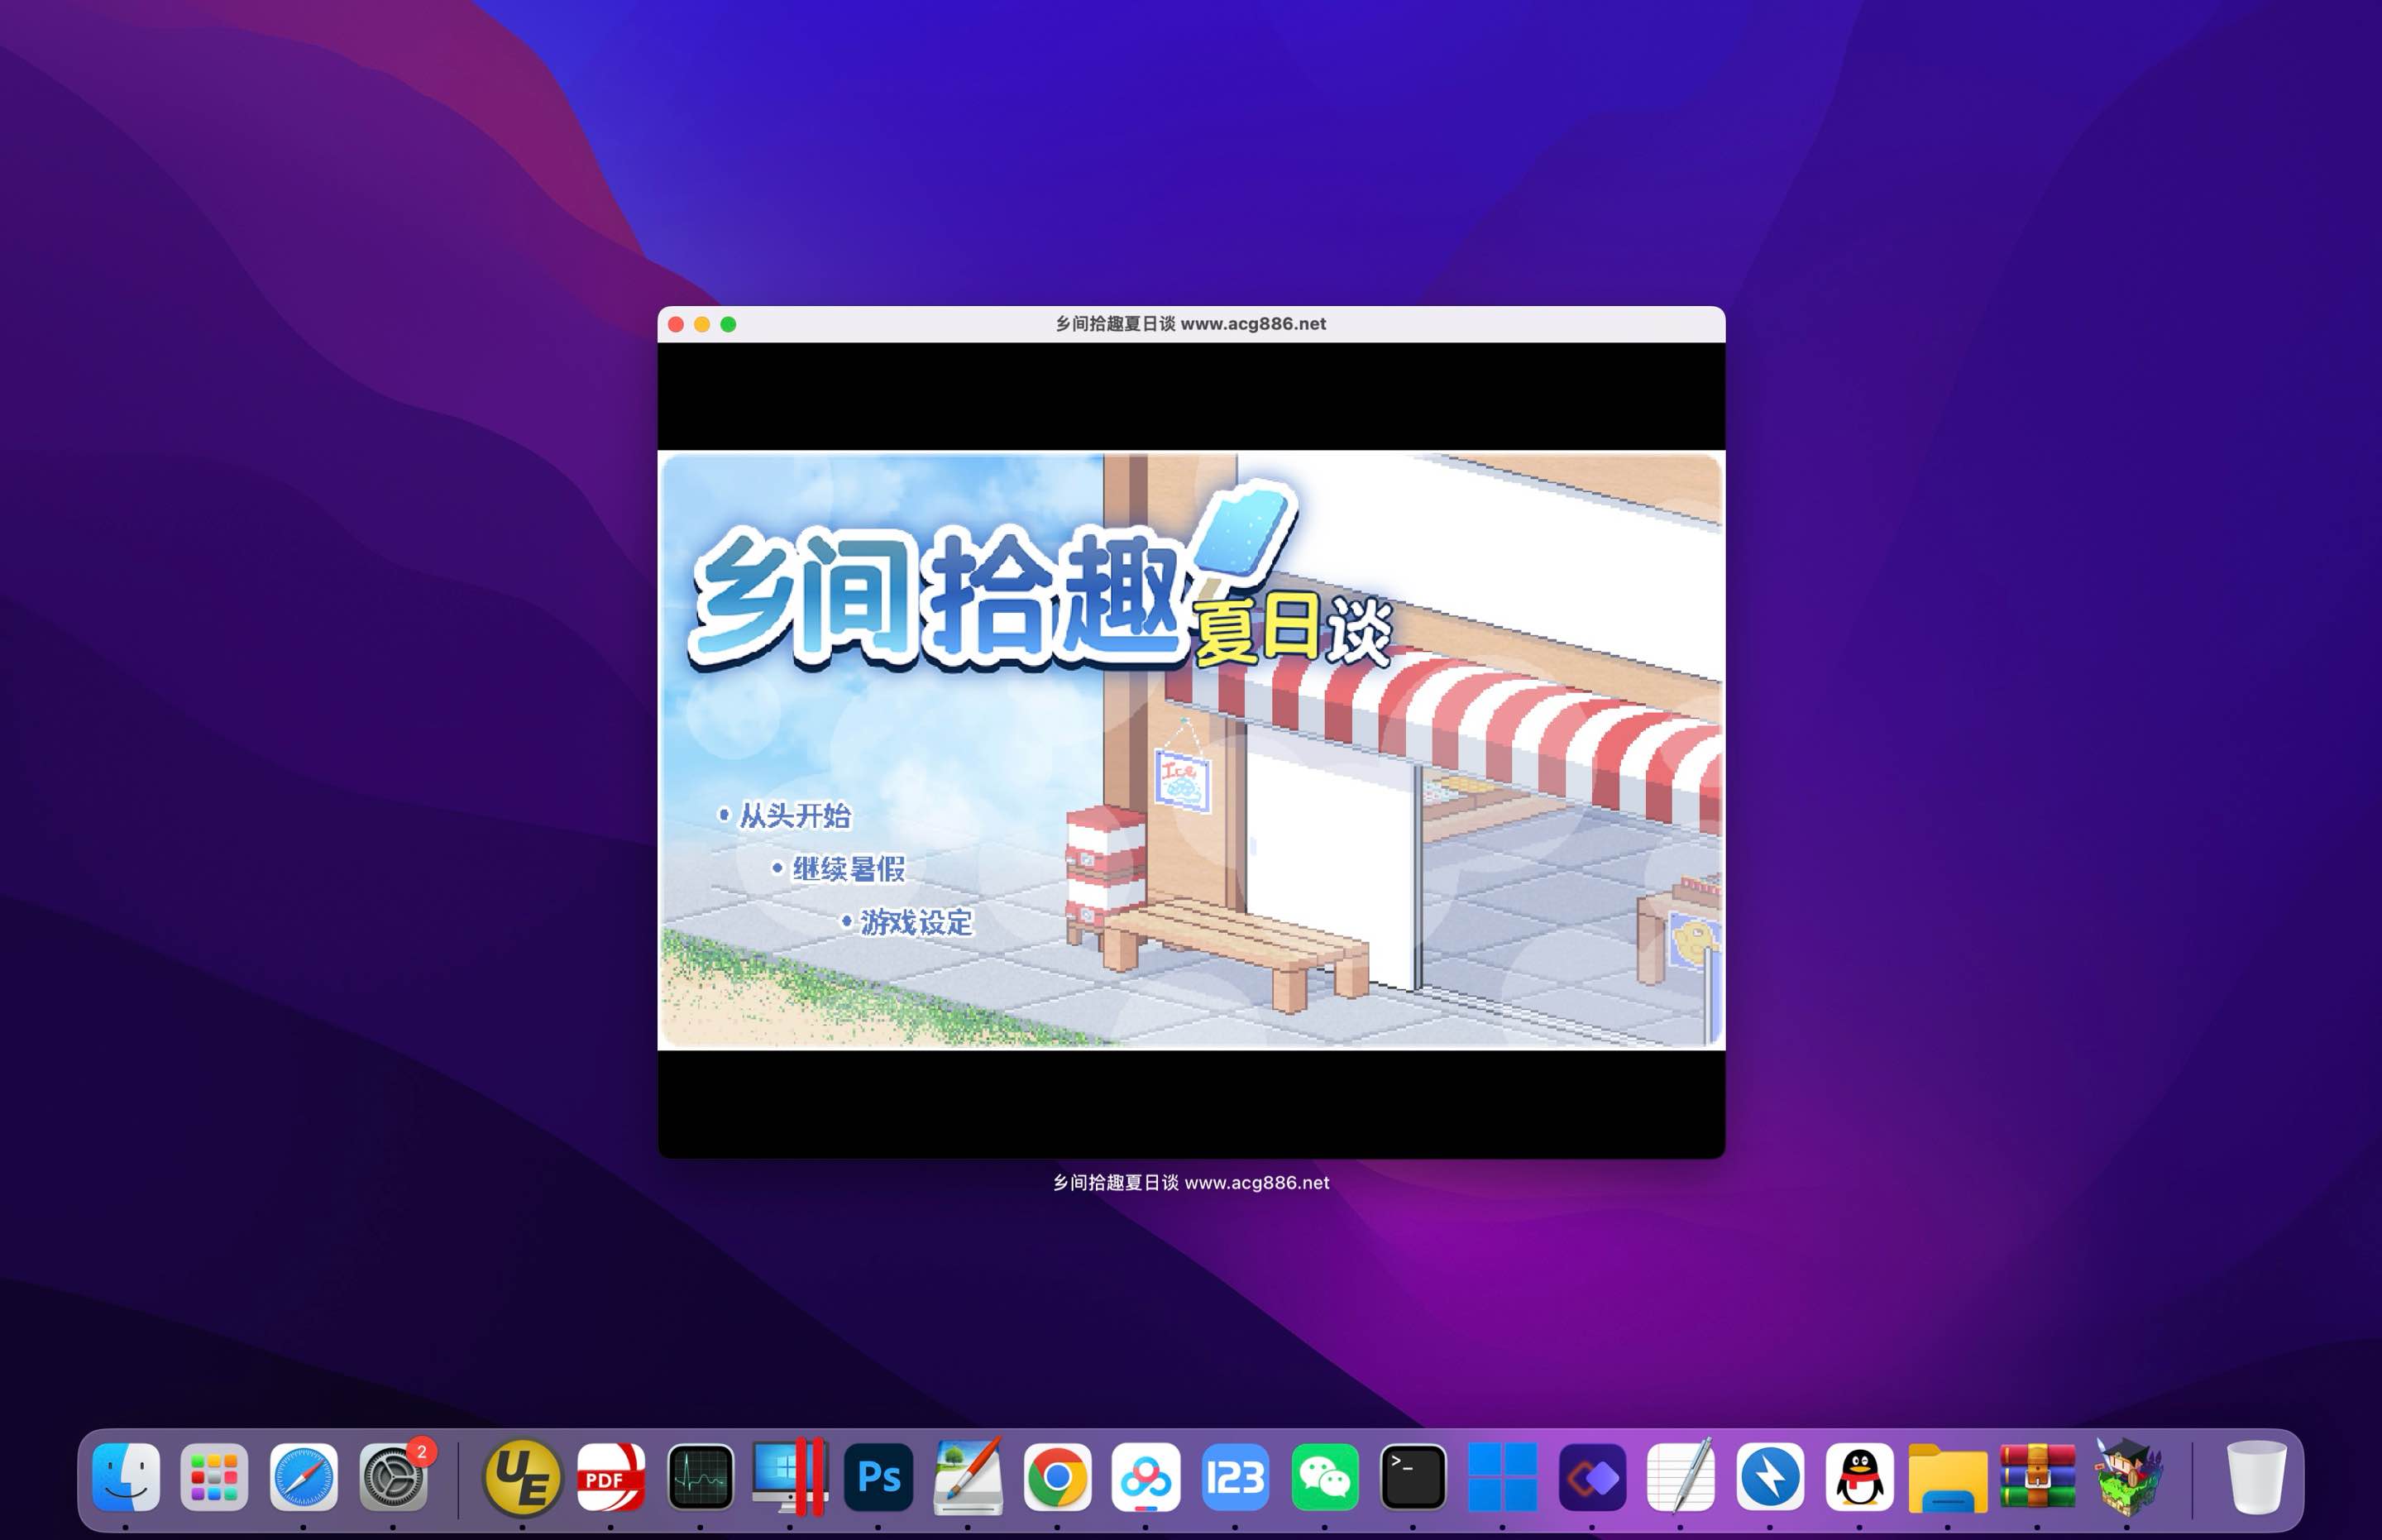The image size is (2382, 1540).
Task: Launch QQ penguin app from the dock
Action: (x=1859, y=1476)
